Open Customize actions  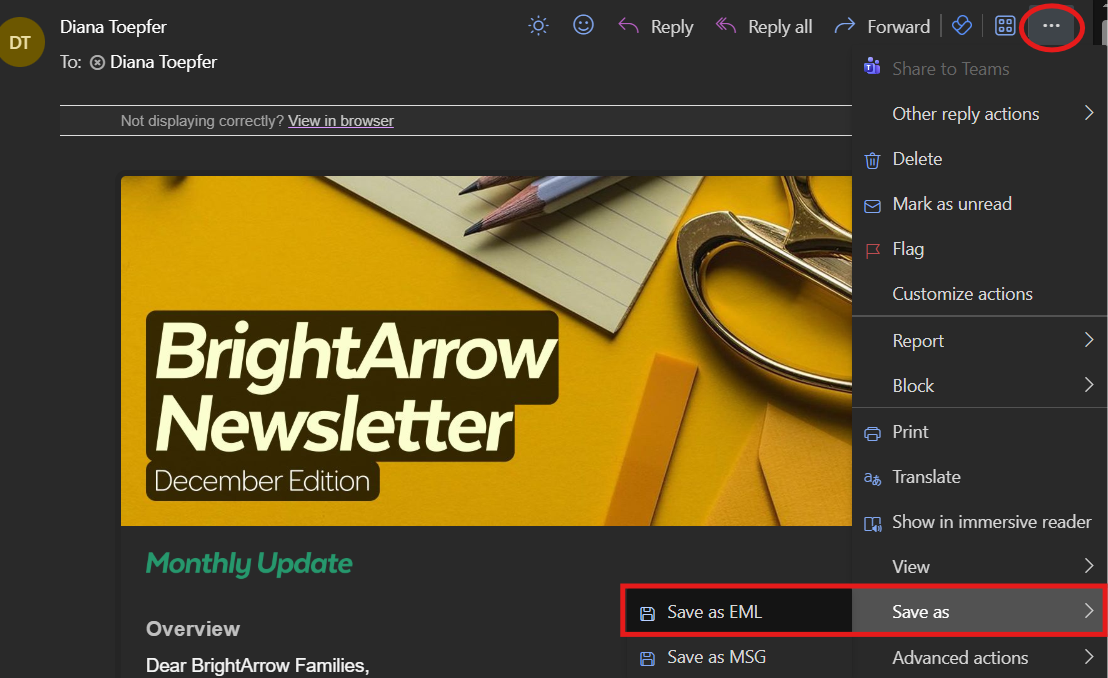click(x=979, y=294)
